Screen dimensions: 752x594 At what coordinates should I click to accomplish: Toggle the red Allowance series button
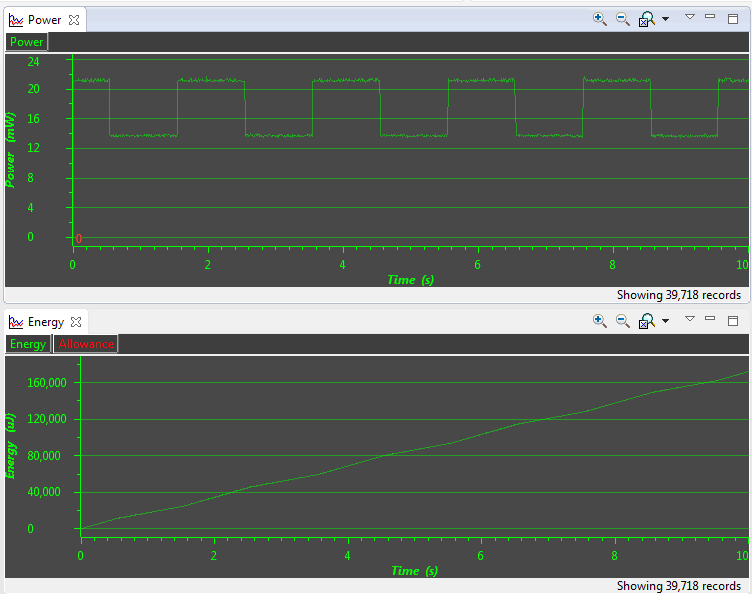tap(86, 344)
